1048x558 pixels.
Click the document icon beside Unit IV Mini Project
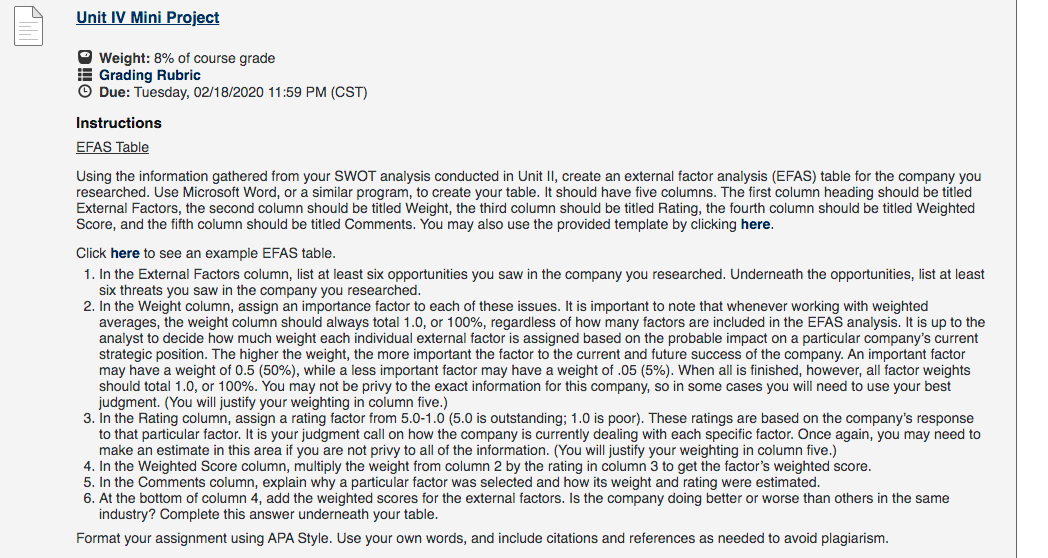tap(29, 26)
